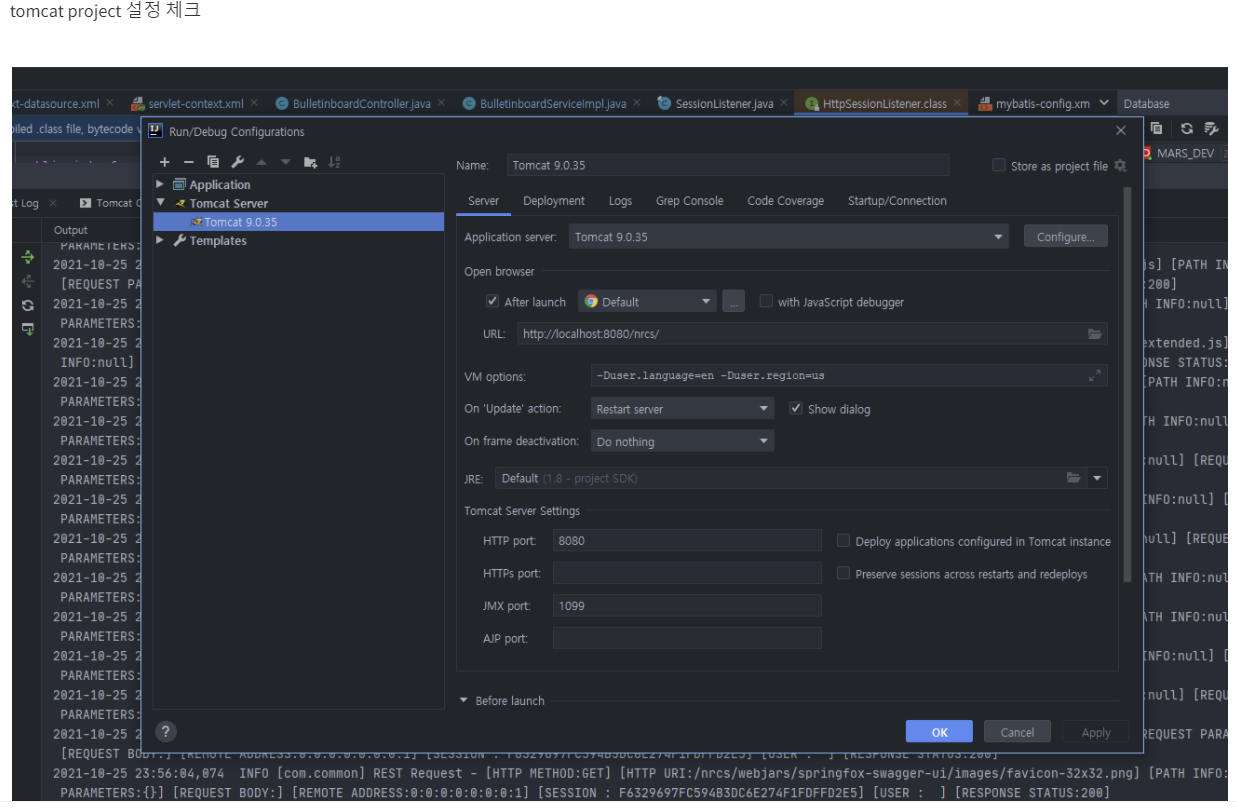
Task: Sort configurations alphabetically
Action: 334,162
